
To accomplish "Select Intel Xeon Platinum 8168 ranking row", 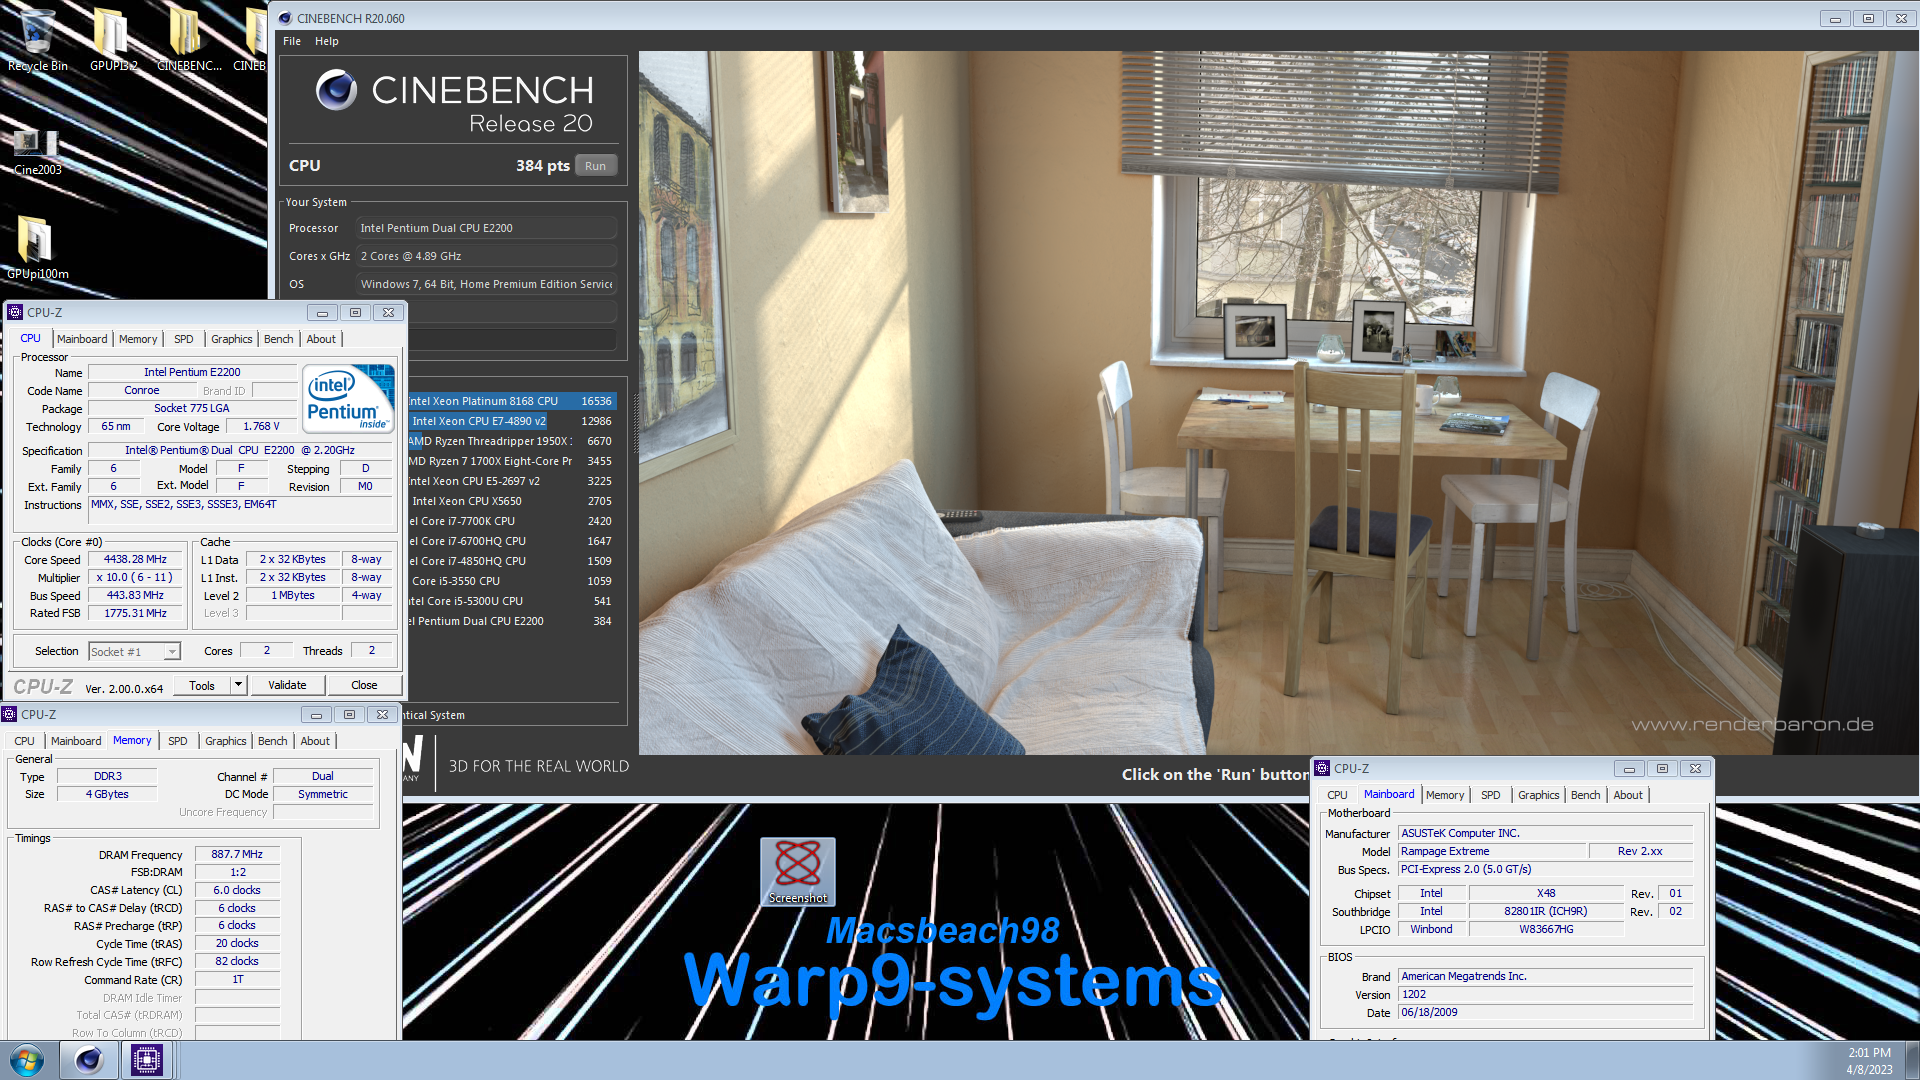I will 510,401.
